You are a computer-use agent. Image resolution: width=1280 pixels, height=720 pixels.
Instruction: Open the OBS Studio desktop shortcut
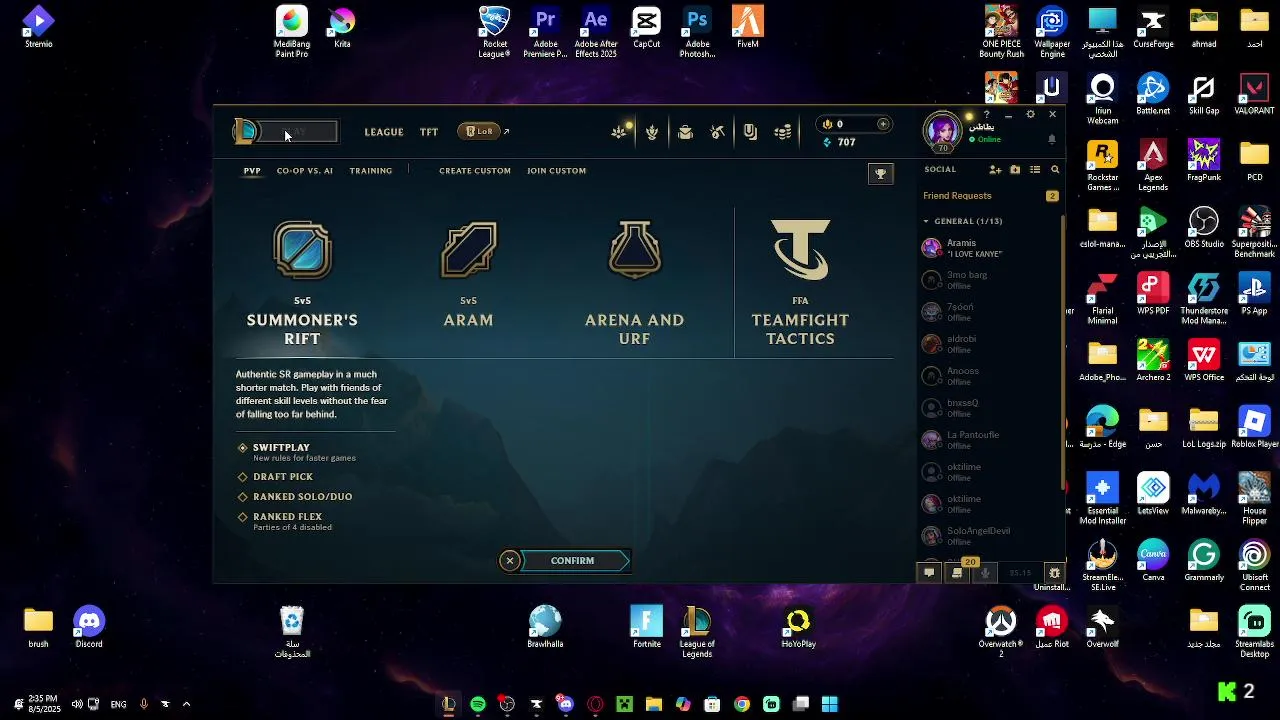point(1204,227)
